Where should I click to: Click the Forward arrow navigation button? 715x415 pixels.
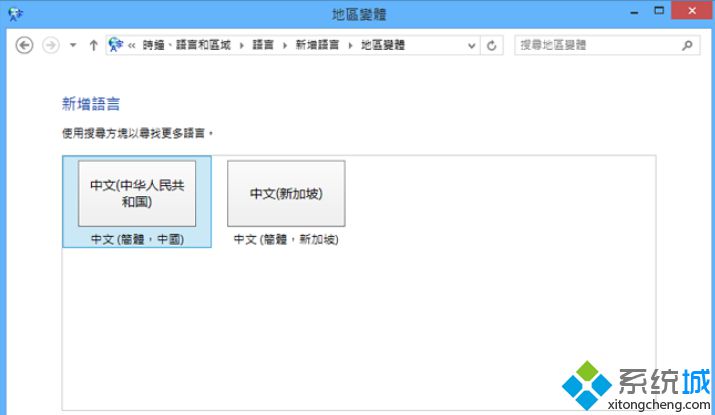point(51,45)
